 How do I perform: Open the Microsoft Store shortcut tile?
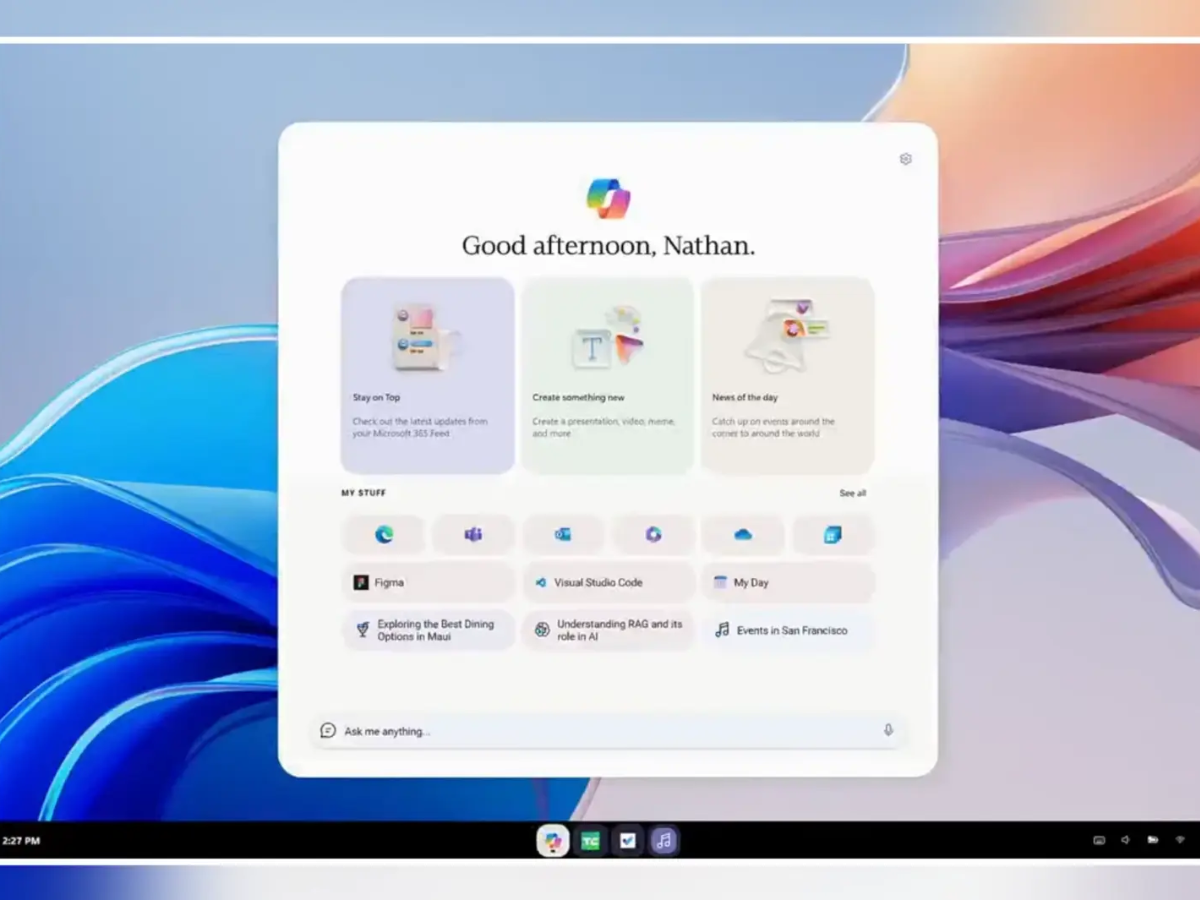[833, 535]
